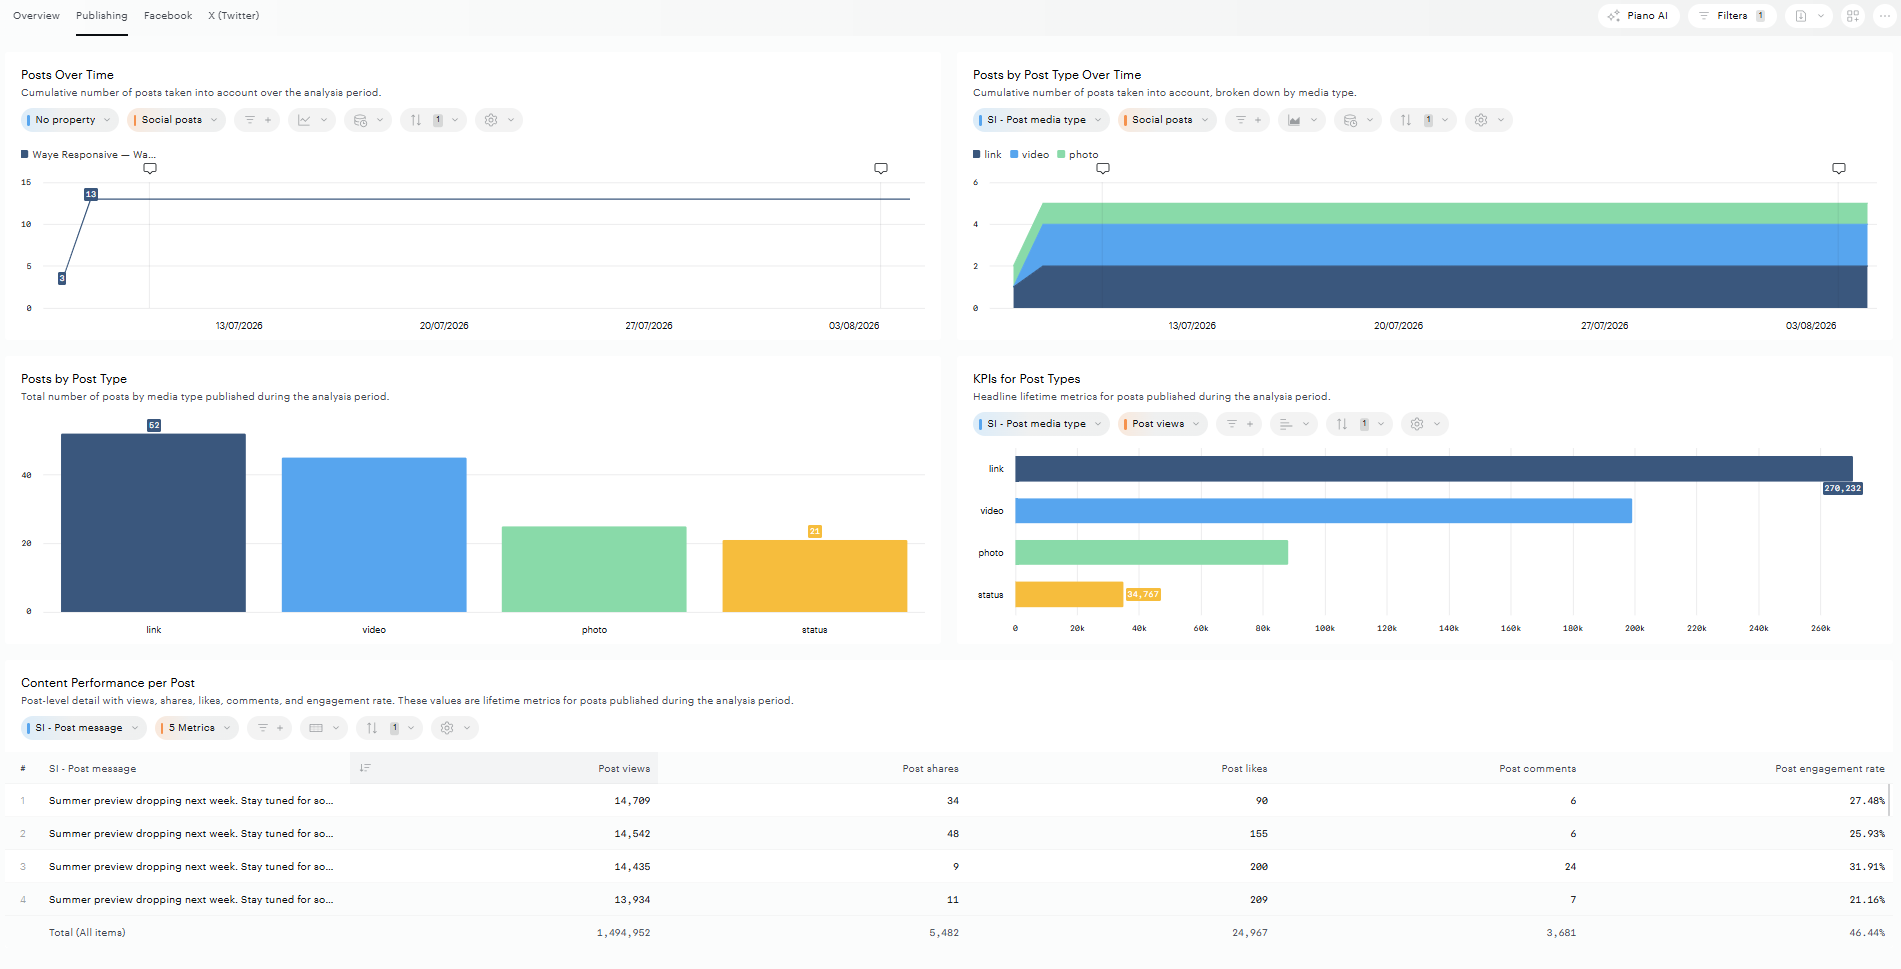Click the dark blue link bar in Posts by Post Type
The width and height of the screenshot is (1901, 969).
(x=153, y=522)
